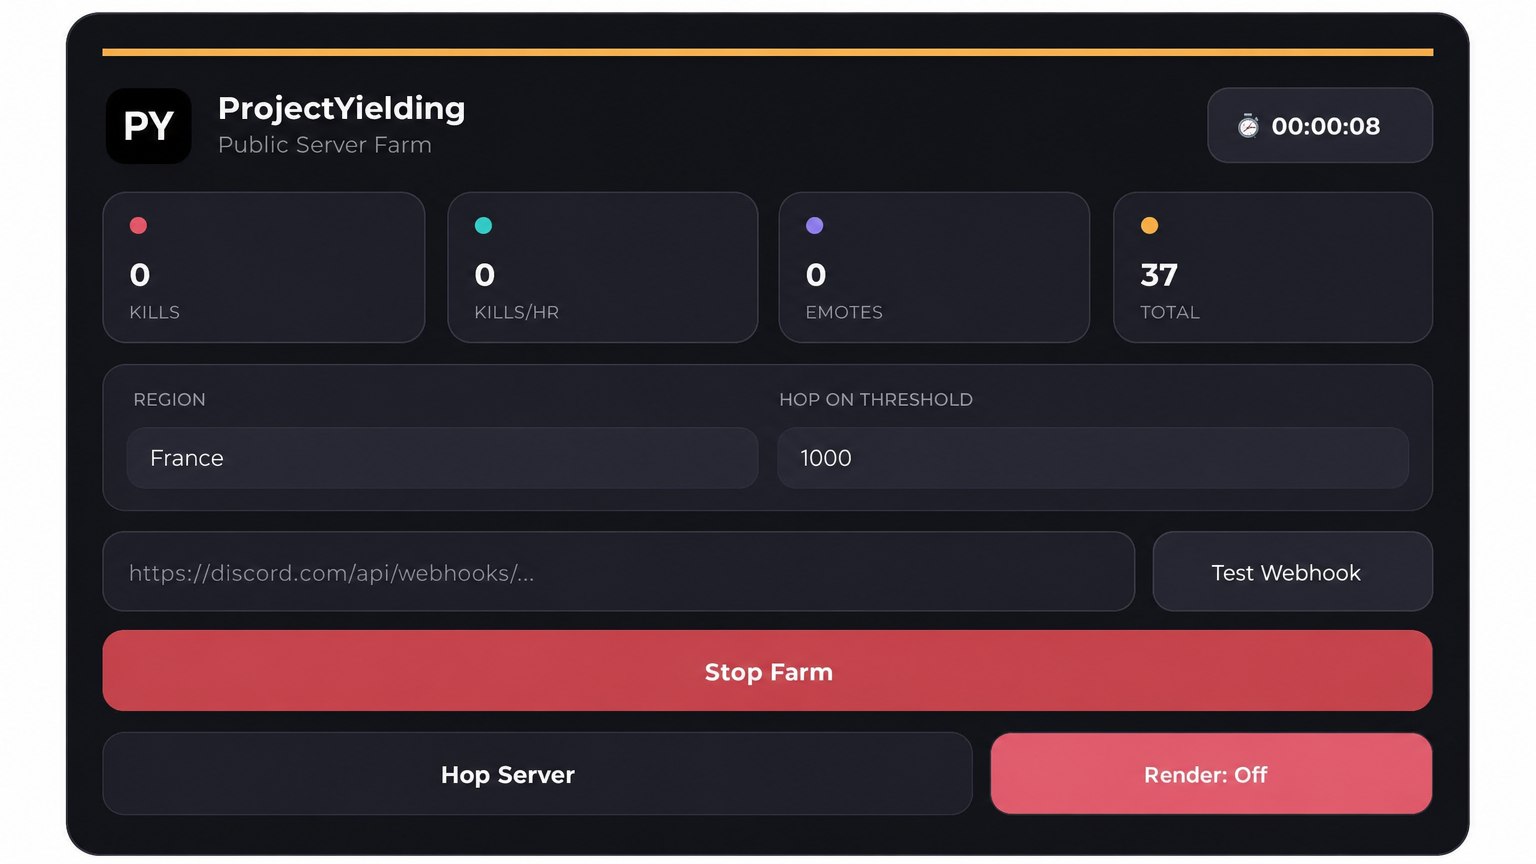Stop the farm with the red button
Screen dimensions: 1536x864
click(x=767, y=671)
